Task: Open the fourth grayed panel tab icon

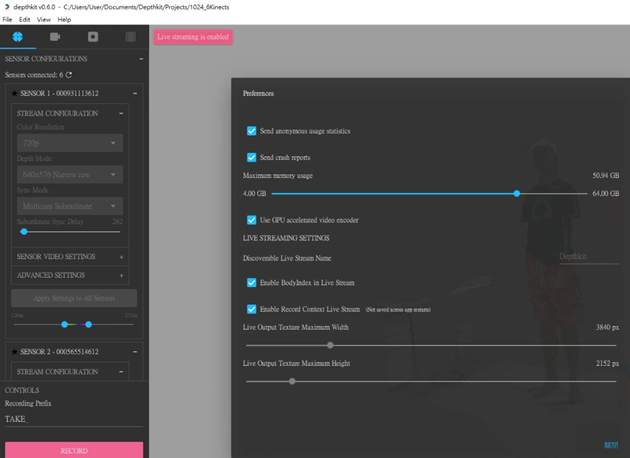Action: click(x=130, y=38)
